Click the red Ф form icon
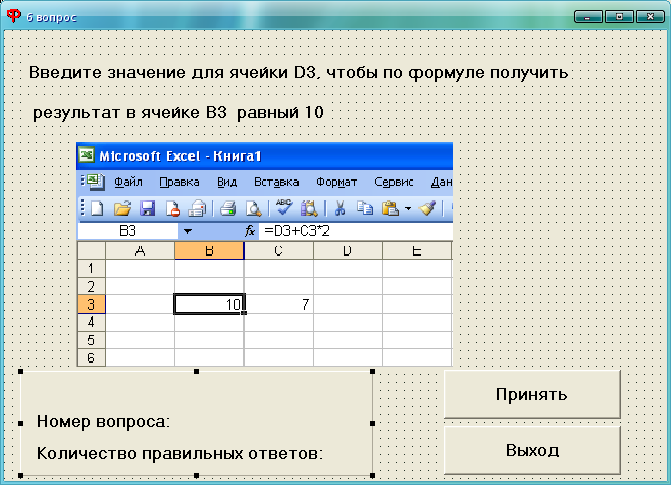 point(14,16)
